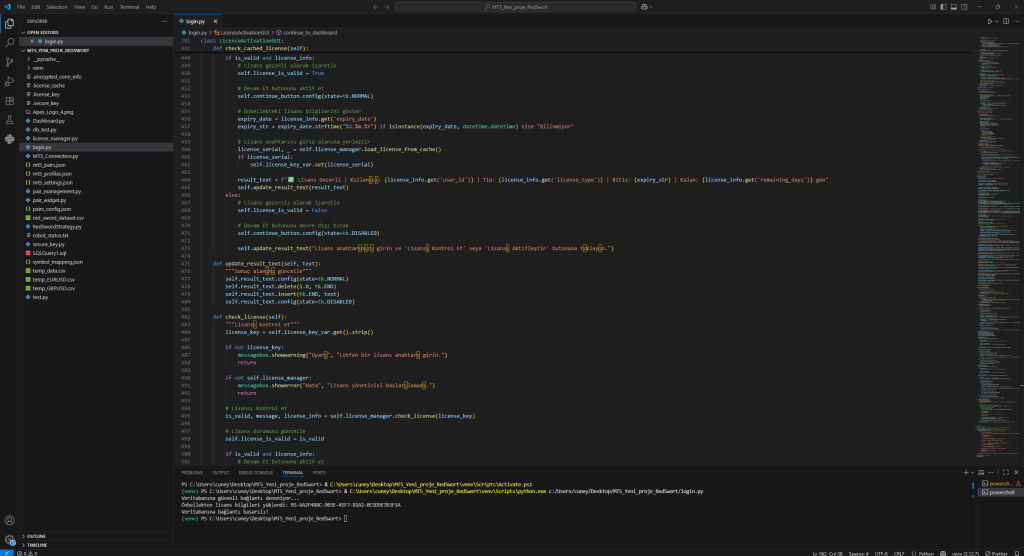The width and height of the screenshot is (1024, 556).
Task: Open the Extensions view
Action: (x=9, y=102)
